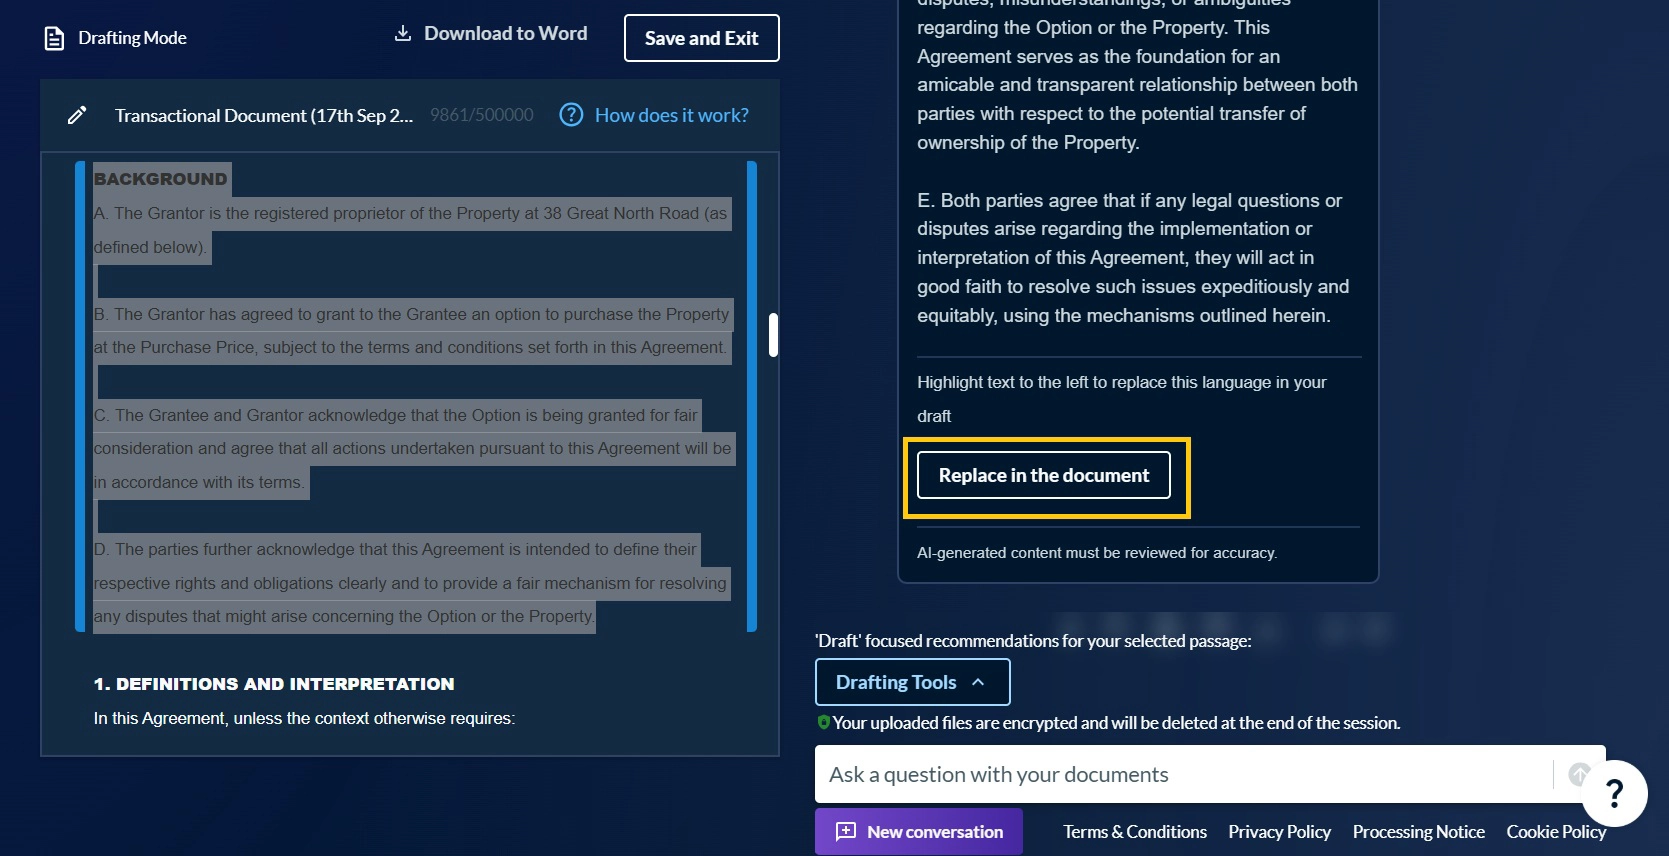Viewport: 1669px width, 856px height.
Task: Click the New conversation chat plus icon
Action: tap(846, 832)
